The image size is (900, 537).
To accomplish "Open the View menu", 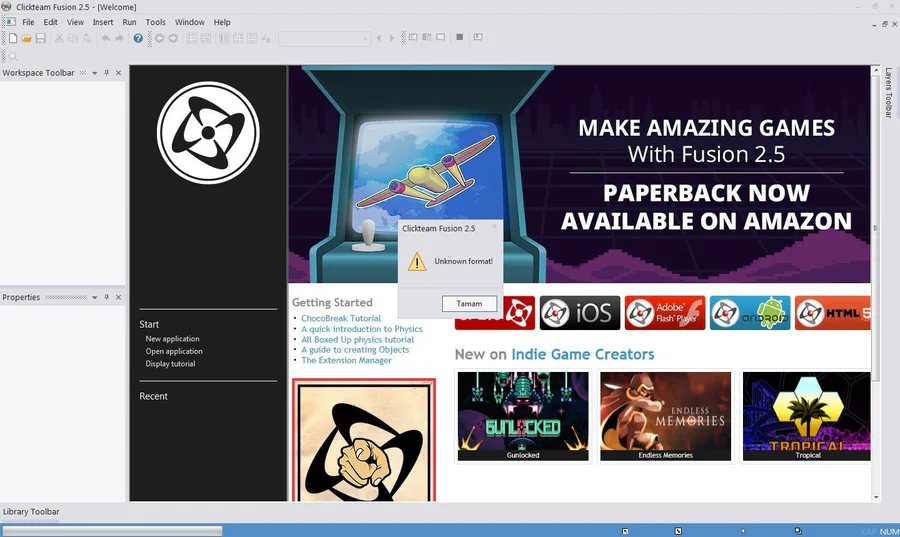I will pos(75,22).
